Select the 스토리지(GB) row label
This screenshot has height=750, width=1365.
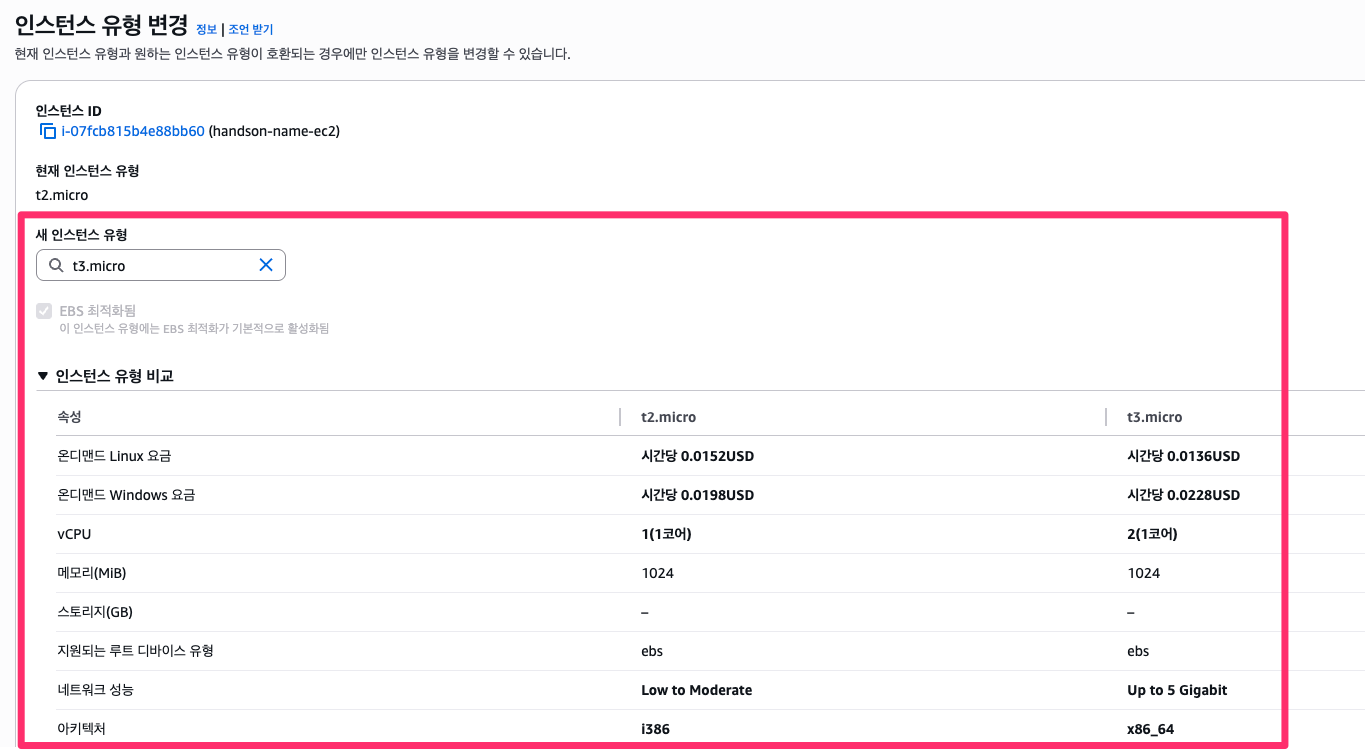pyautogui.click(x=95, y=612)
